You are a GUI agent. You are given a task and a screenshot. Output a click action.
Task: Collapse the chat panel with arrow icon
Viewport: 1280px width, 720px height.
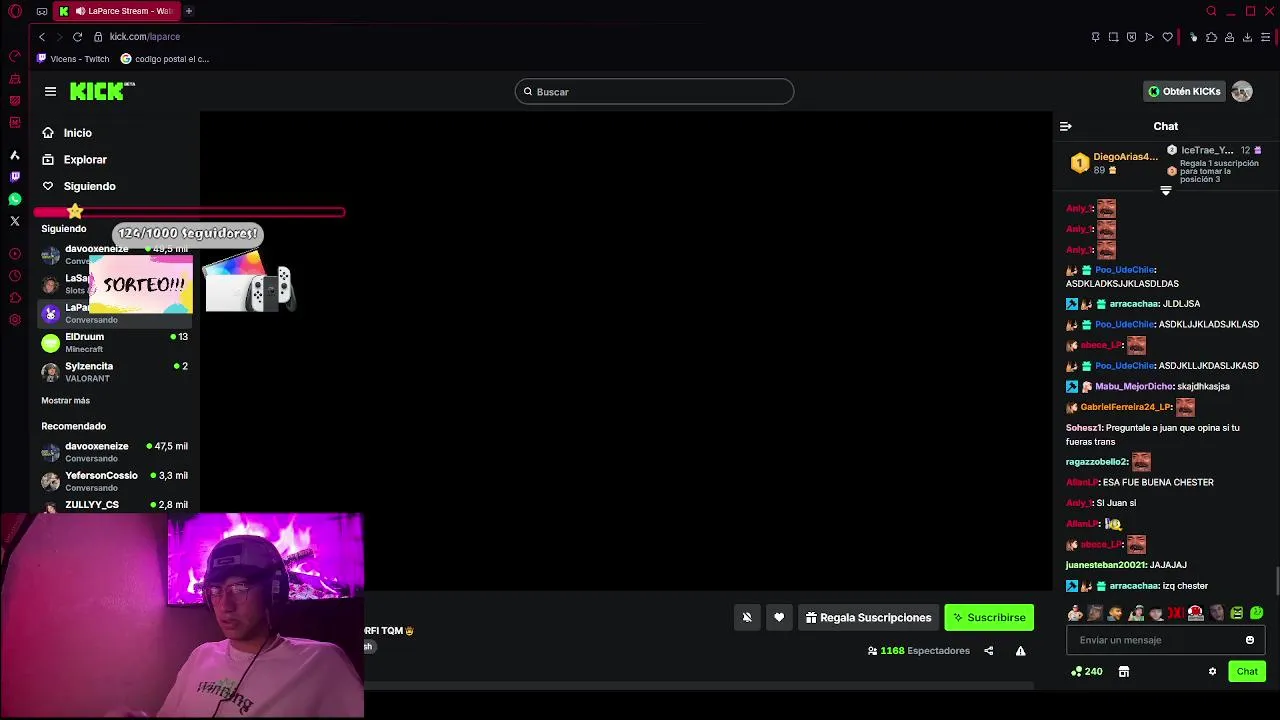pos(1065,126)
